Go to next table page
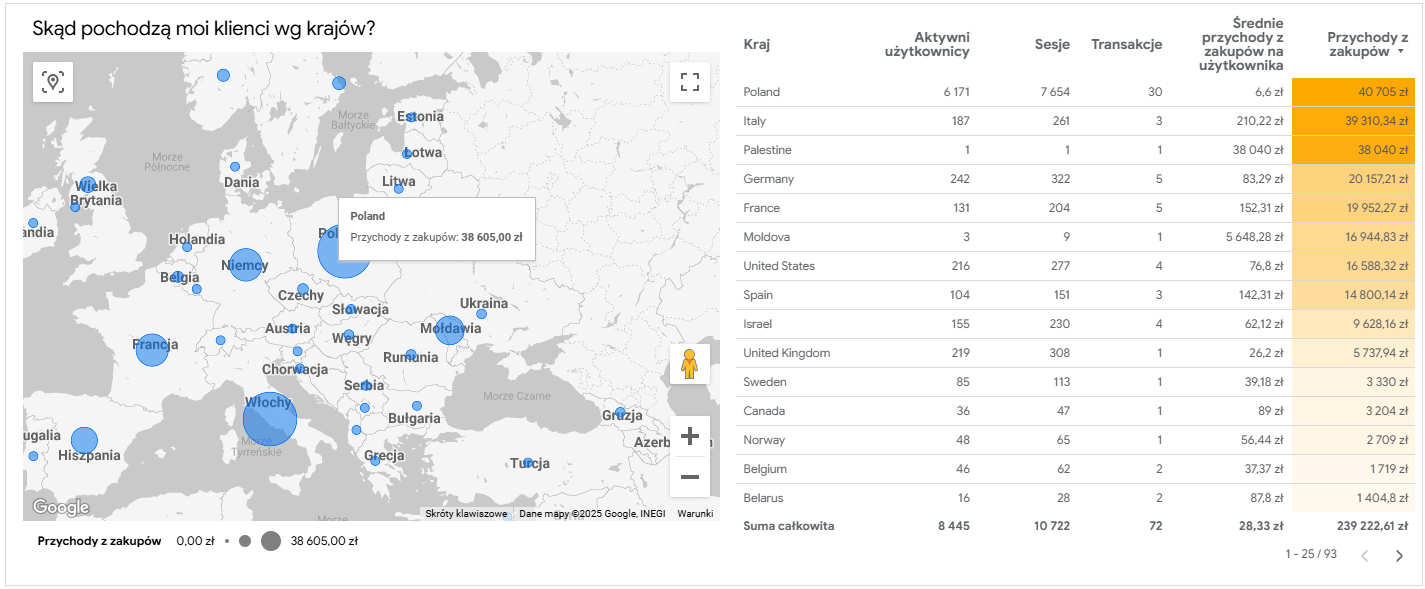Screen dimensions: 1425x589 point(1399,556)
